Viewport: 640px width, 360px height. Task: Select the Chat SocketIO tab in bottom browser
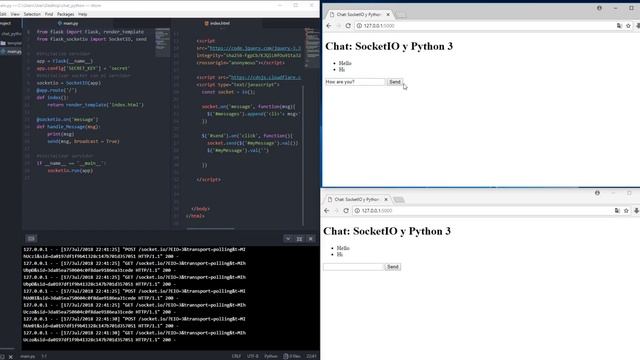click(356, 200)
